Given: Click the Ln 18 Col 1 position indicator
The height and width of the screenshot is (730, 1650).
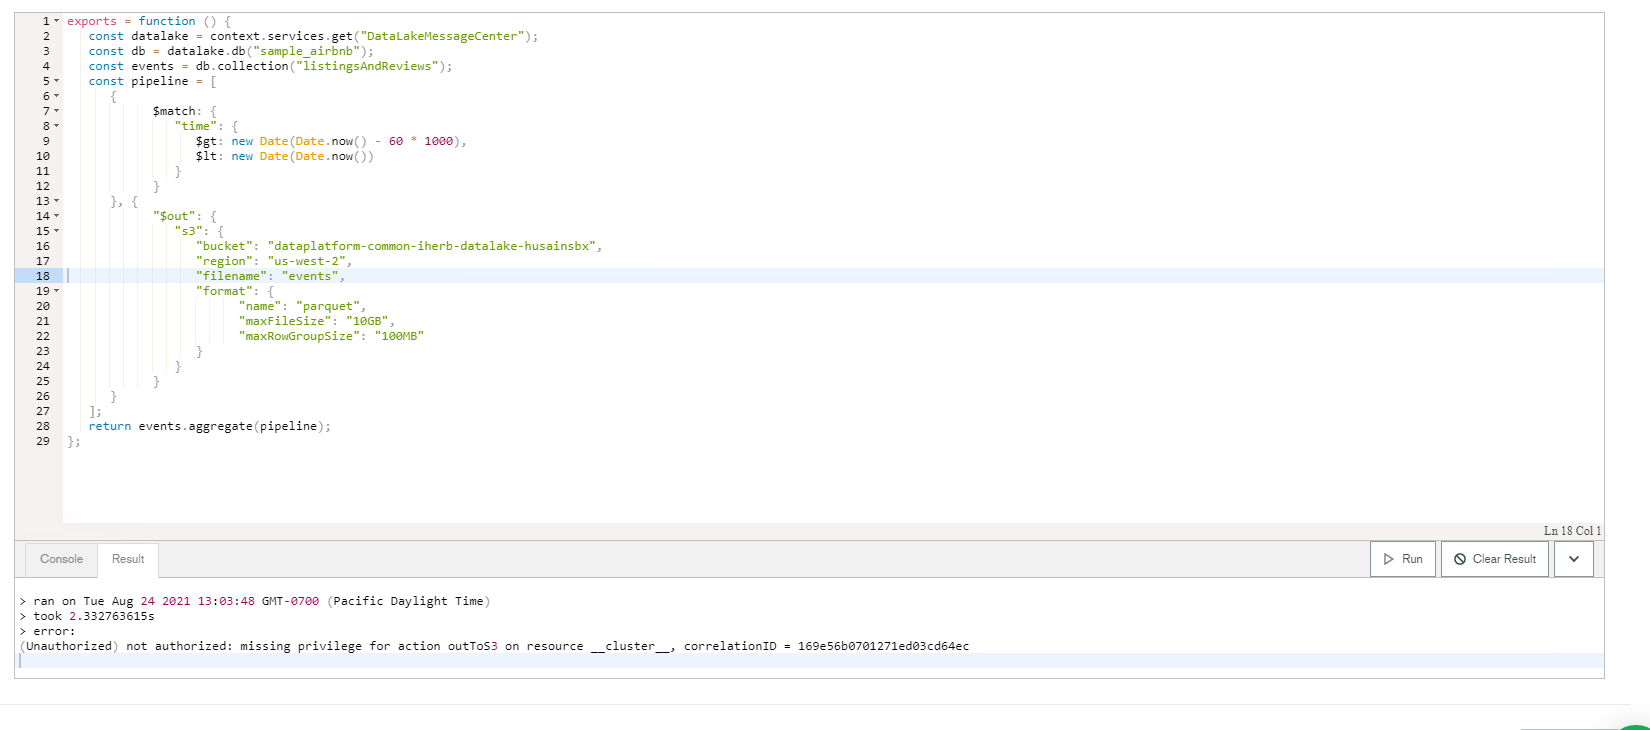Looking at the screenshot, I should (x=1571, y=531).
